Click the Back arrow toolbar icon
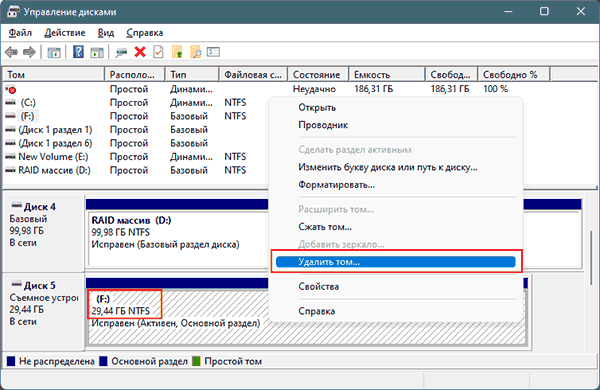 [x=12, y=52]
